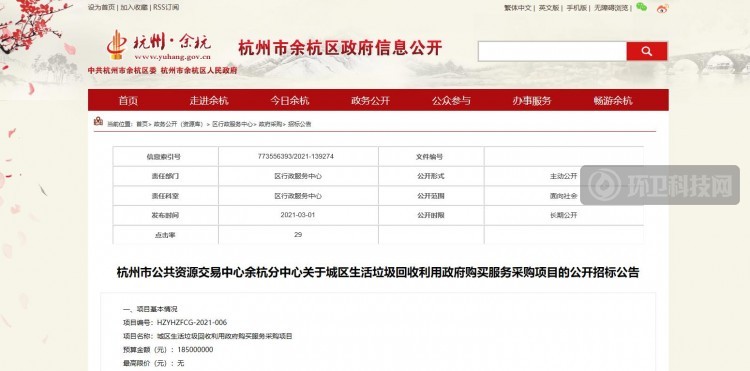
Task: Click the 加入收藏 link
Action: (133, 8)
